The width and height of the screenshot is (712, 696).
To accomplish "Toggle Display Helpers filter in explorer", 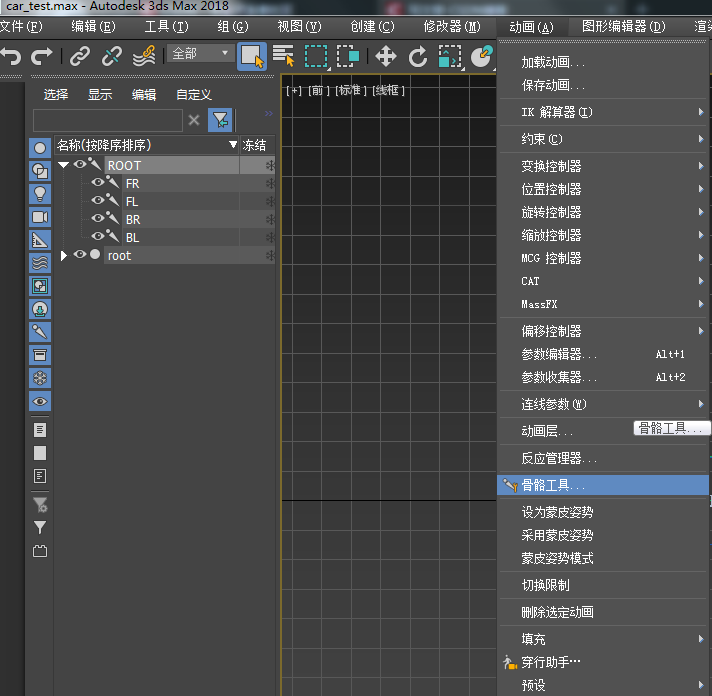I will tap(40, 240).
